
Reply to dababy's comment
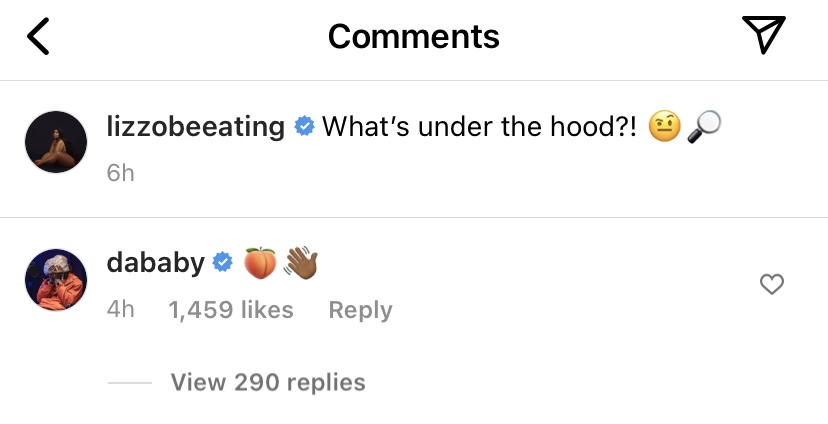pyautogui.click(x=360, y=310)
